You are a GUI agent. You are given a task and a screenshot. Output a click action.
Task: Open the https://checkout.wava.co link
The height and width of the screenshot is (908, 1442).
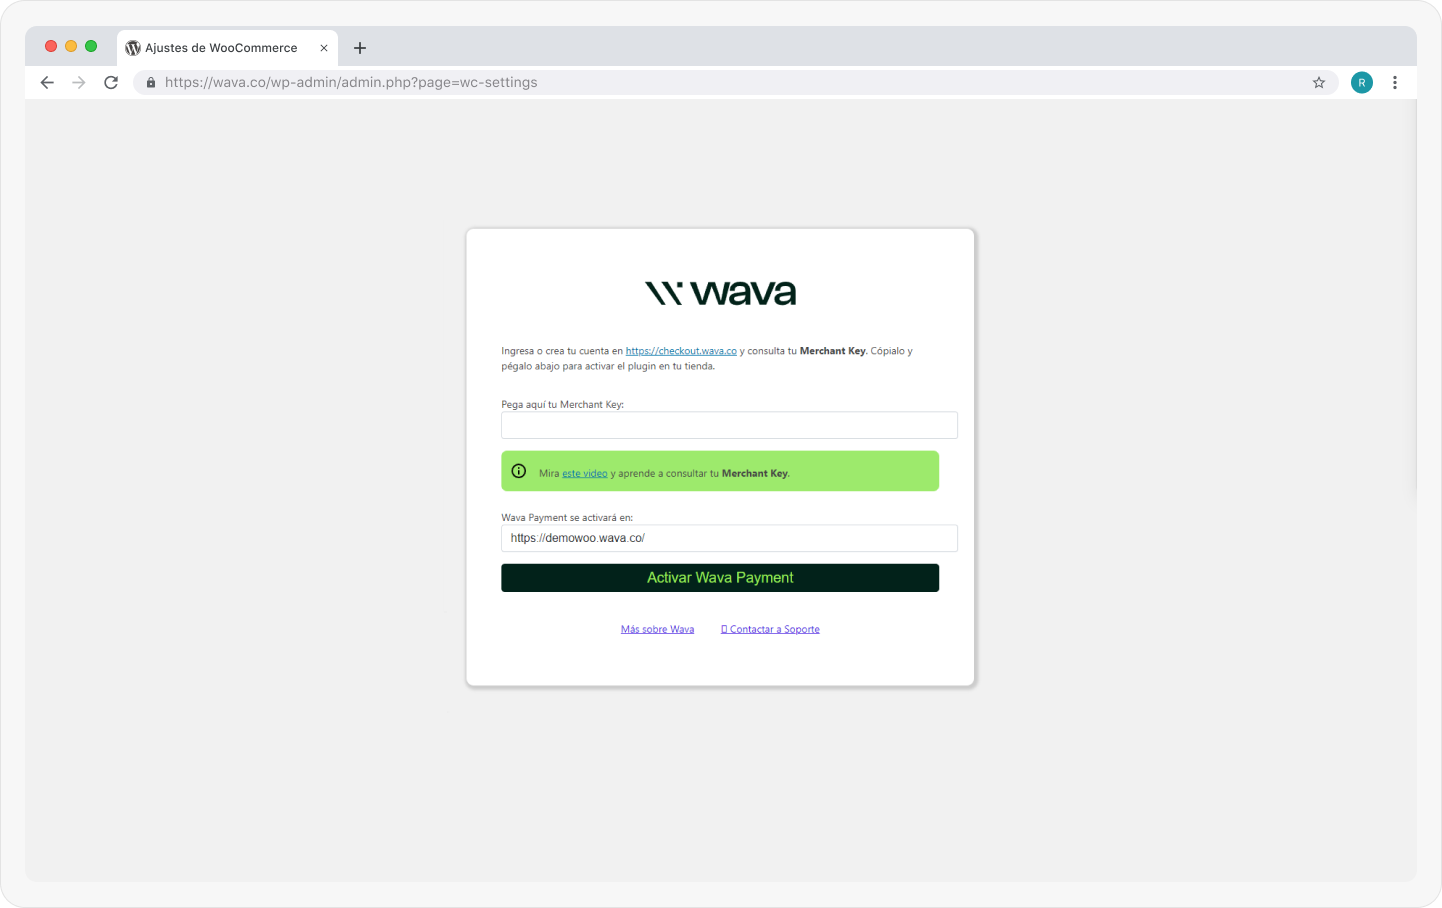click(x=681, y=351)
